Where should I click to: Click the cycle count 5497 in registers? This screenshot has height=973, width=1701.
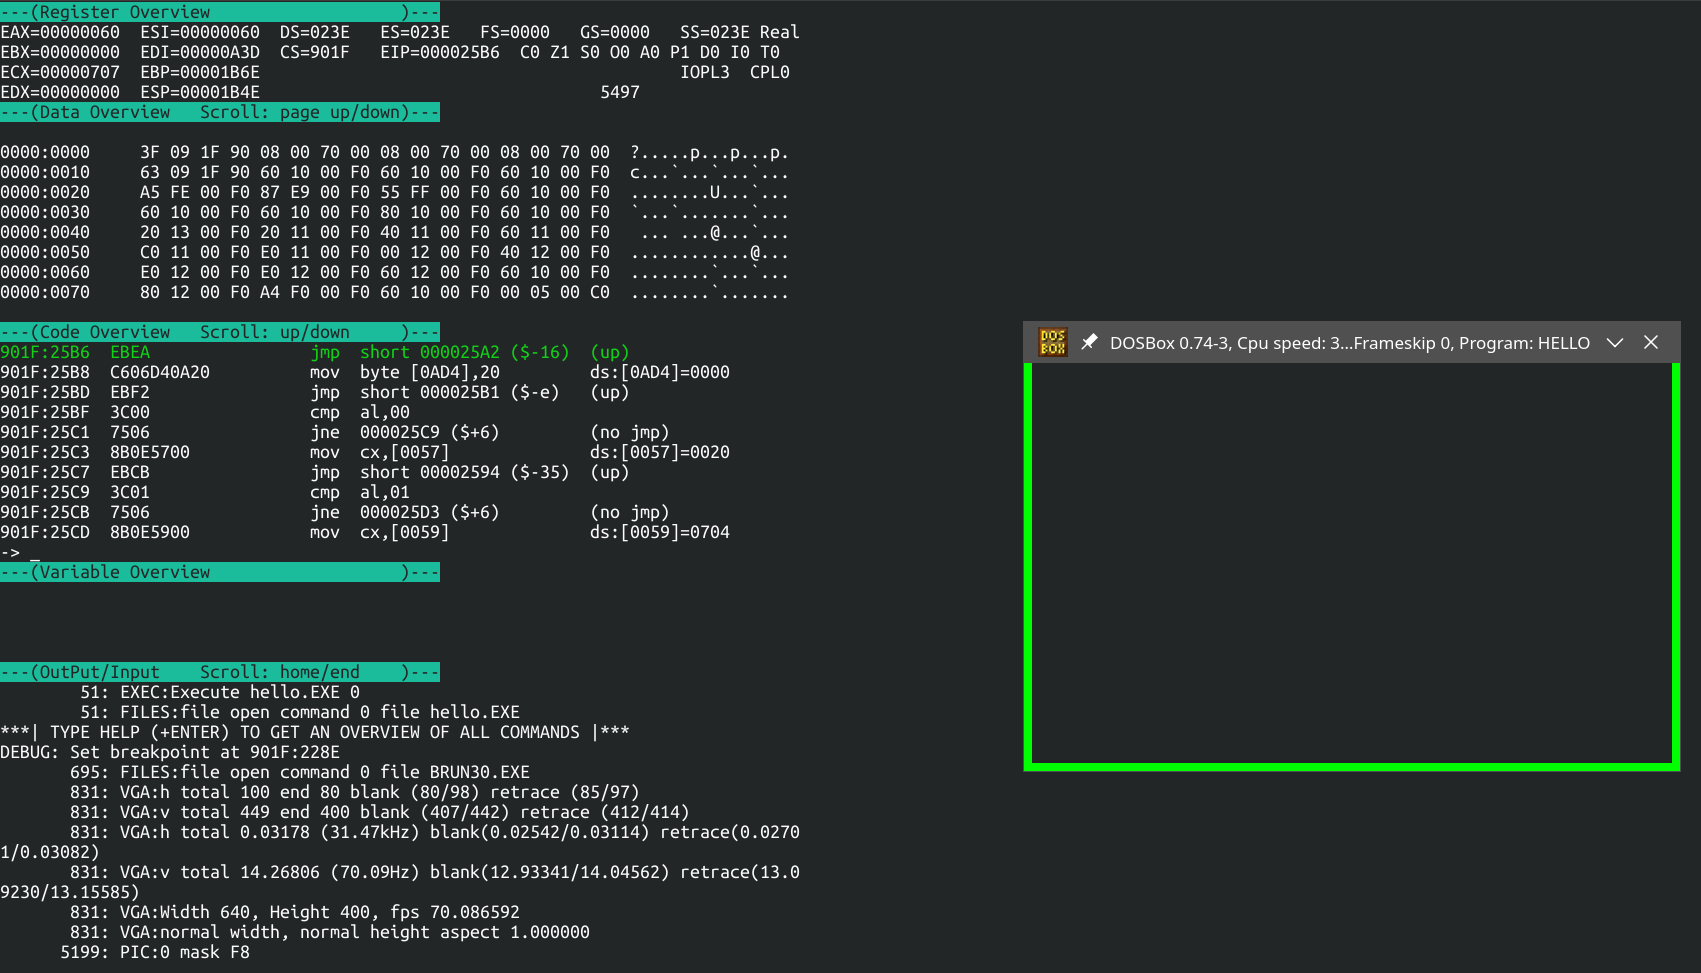[620, 92]
